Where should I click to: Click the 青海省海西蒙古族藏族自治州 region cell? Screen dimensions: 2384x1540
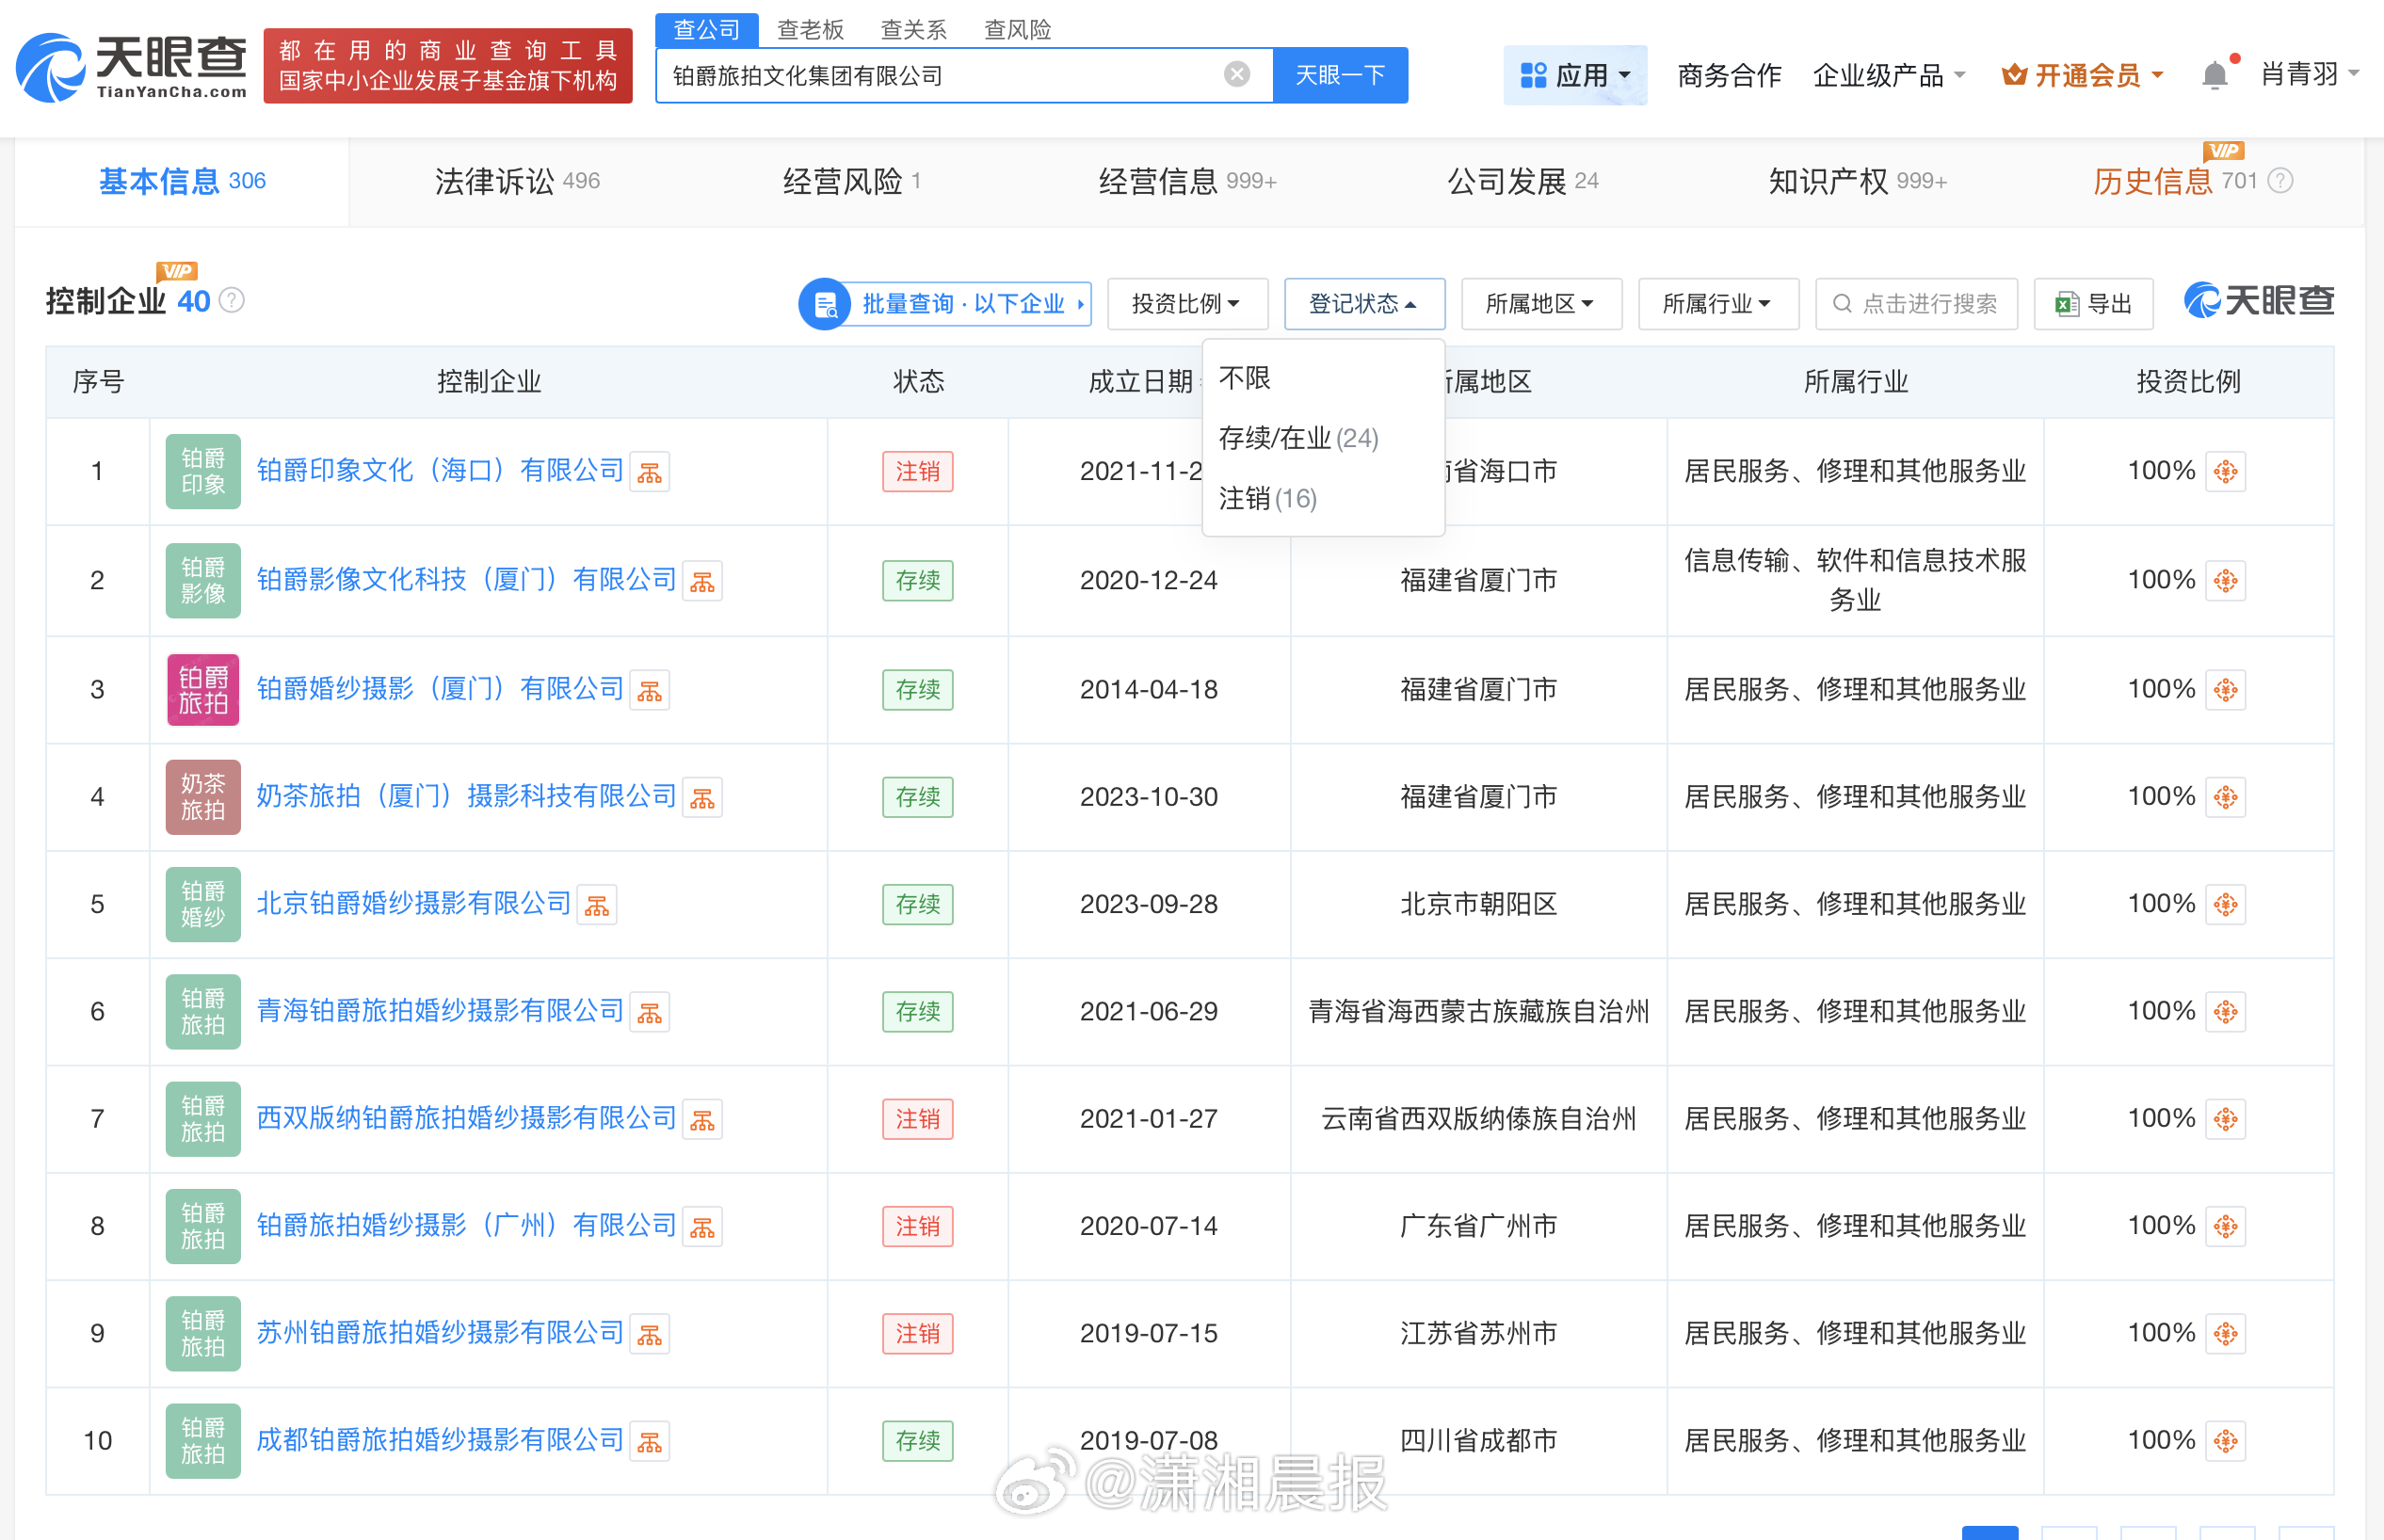point(1479,1012)
